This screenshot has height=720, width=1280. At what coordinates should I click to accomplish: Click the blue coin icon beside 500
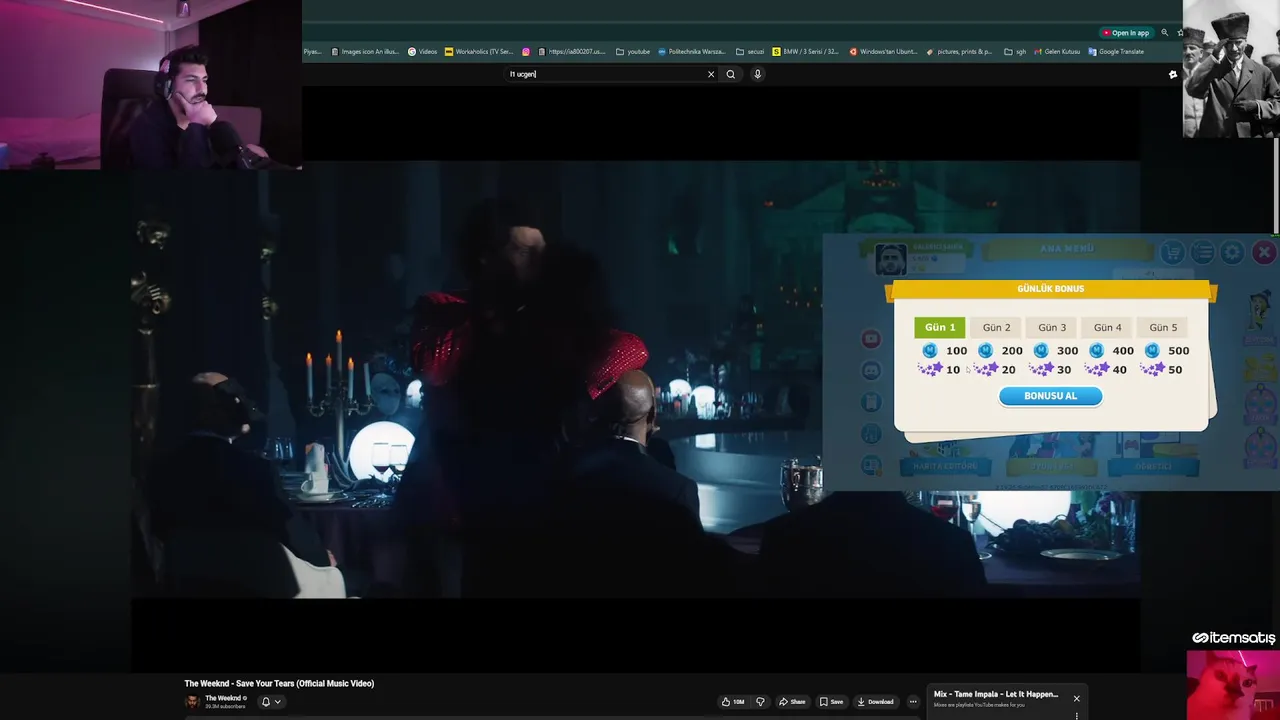pyautogui.click(x=1152, y=351)
